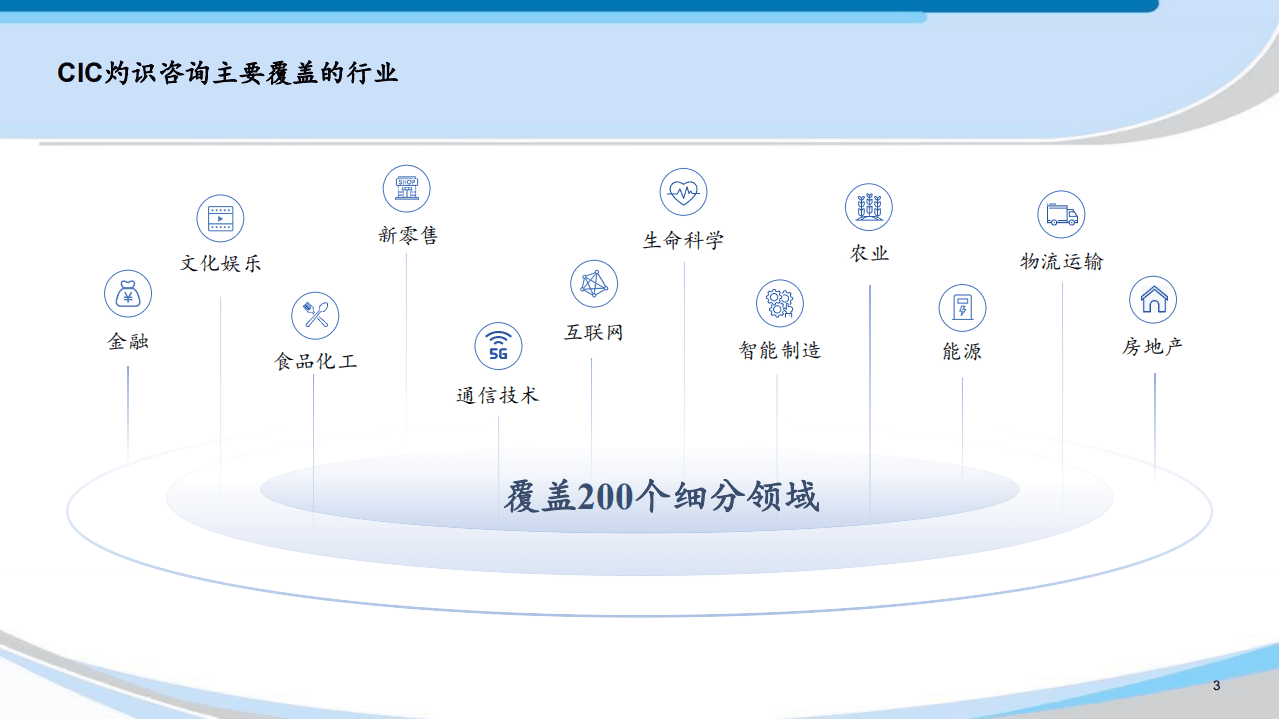Select the 互联网 text label
1279x719 pixels.
[x=596, y=332]
